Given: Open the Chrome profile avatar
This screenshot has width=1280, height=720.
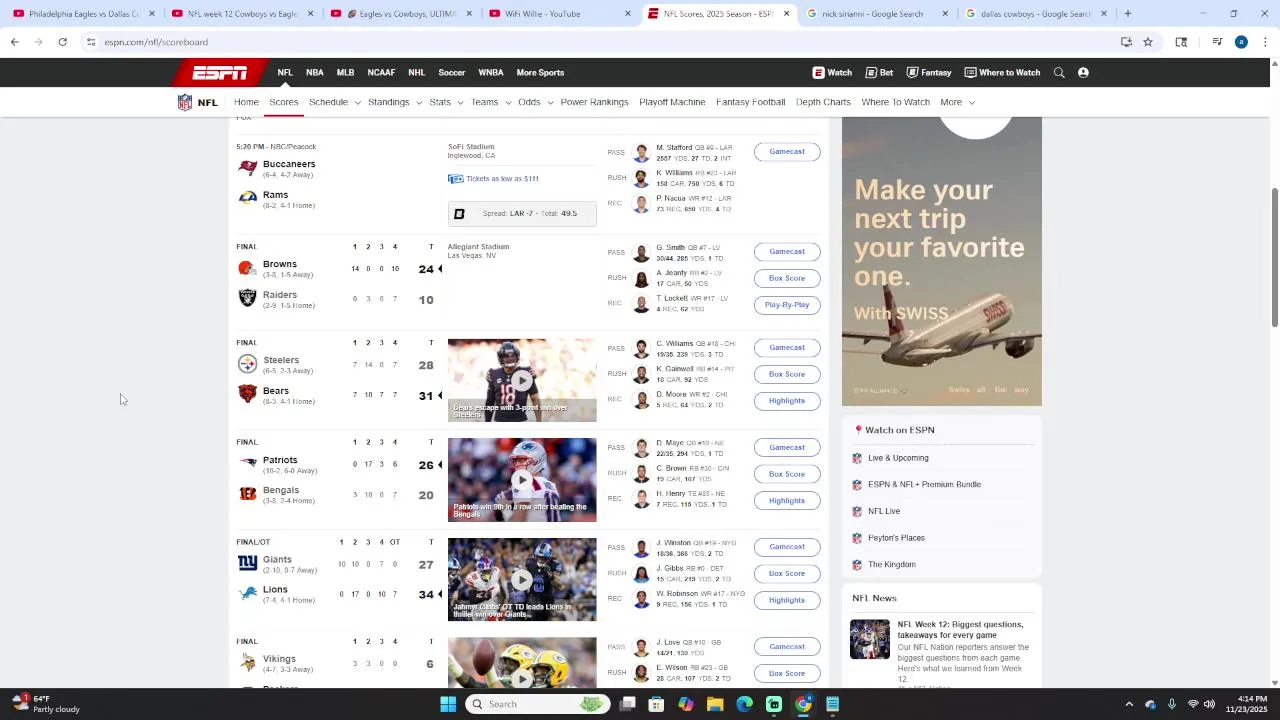Looking at the screenshot, I should tap(1241, 42).
